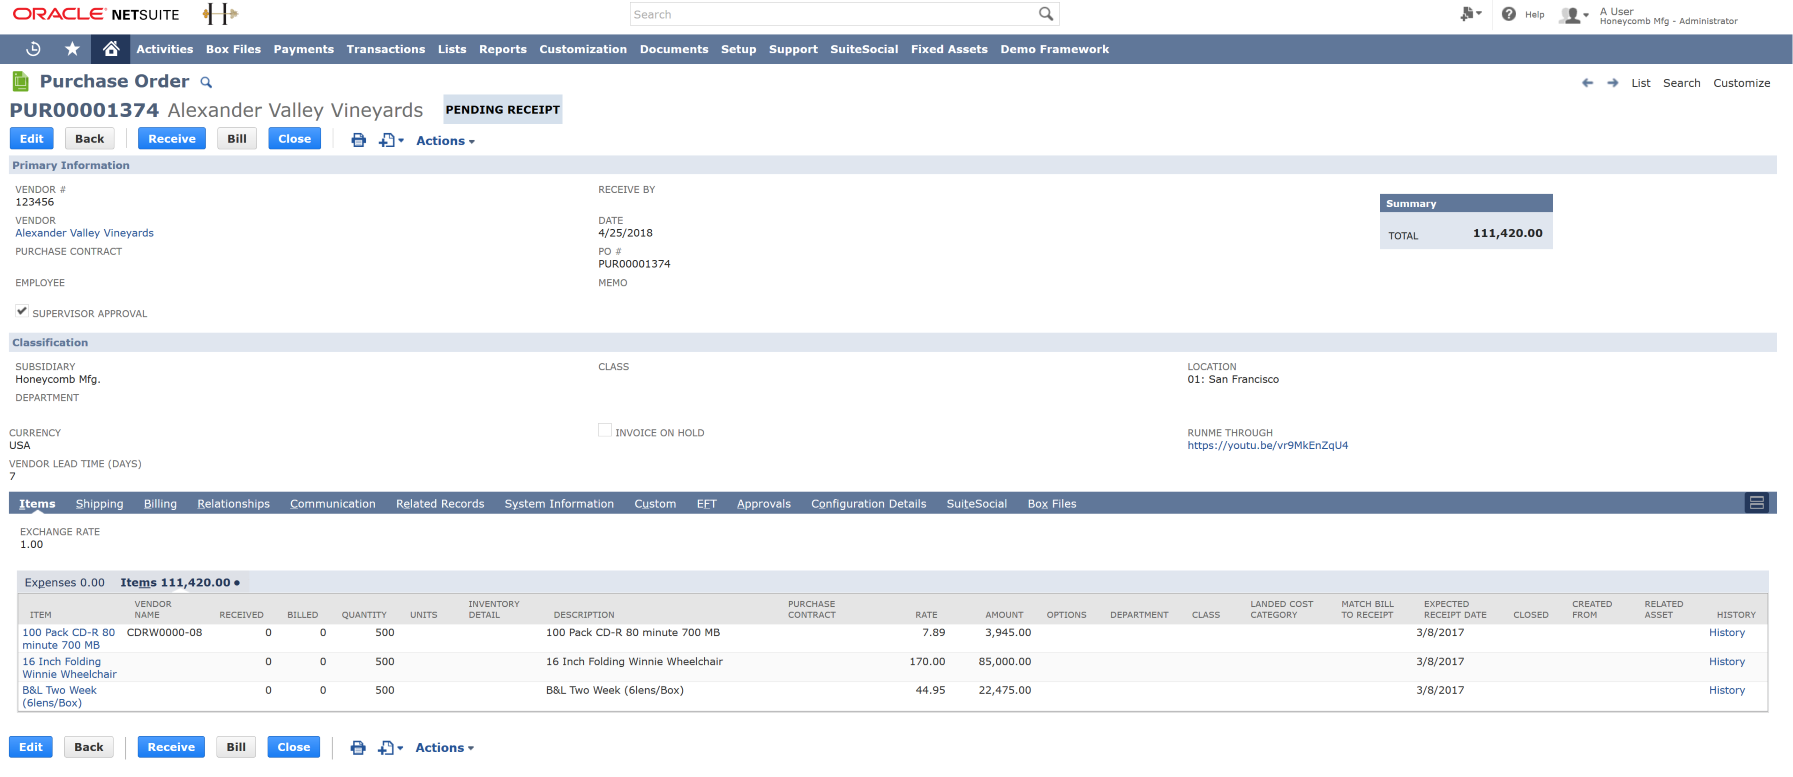Click into the global Search field
This screenshot has height=777, width=1793.
pos(834,14)
